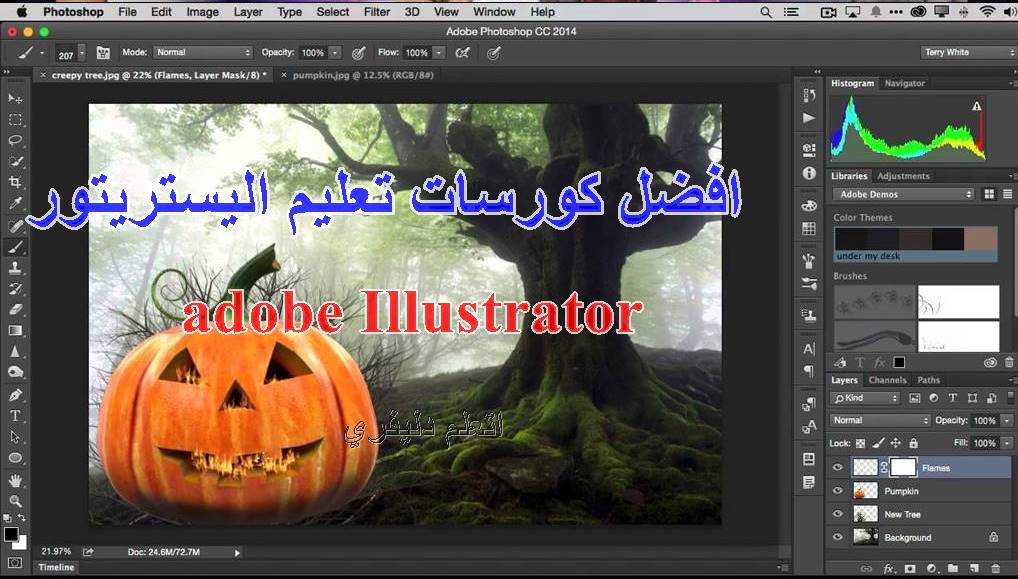Select the Zoom tool
The image size is (1018, 579).
pyautogui.click(x=15, y=500)
